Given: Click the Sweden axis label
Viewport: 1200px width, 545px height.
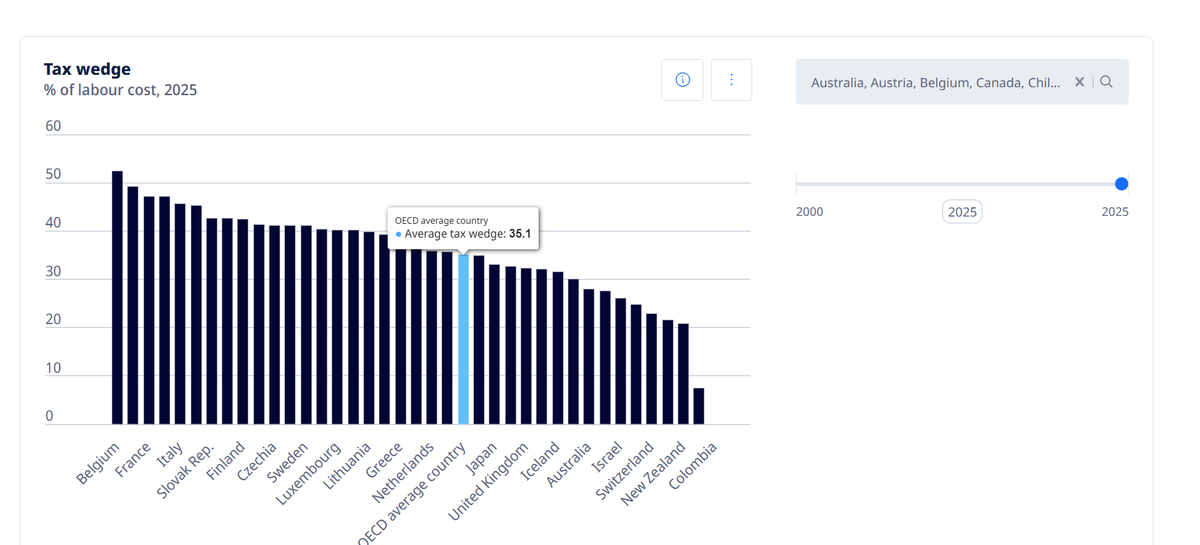Looking at the screenshot, I should coord(289,461).
